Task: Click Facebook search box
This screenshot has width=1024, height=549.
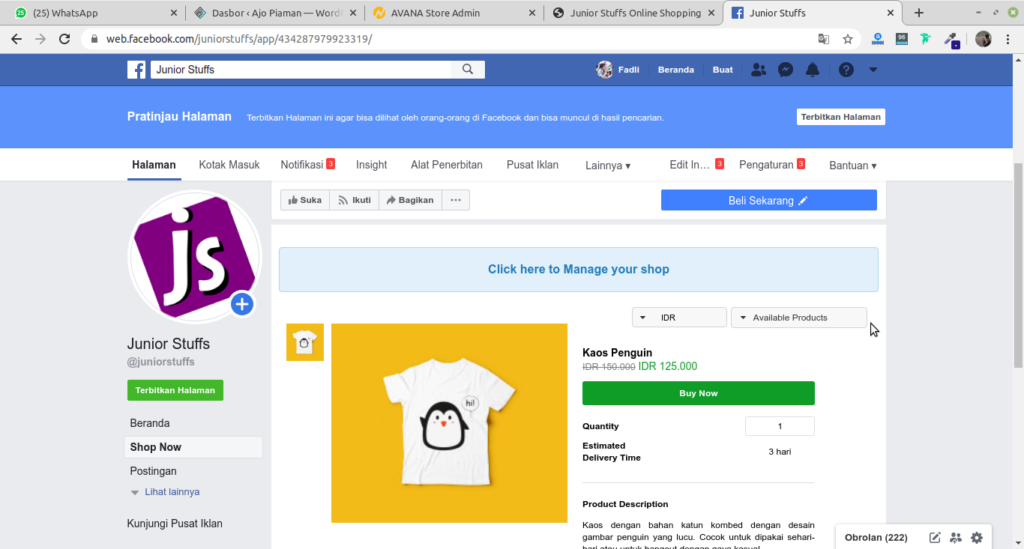Action: (x=301, y=69)
